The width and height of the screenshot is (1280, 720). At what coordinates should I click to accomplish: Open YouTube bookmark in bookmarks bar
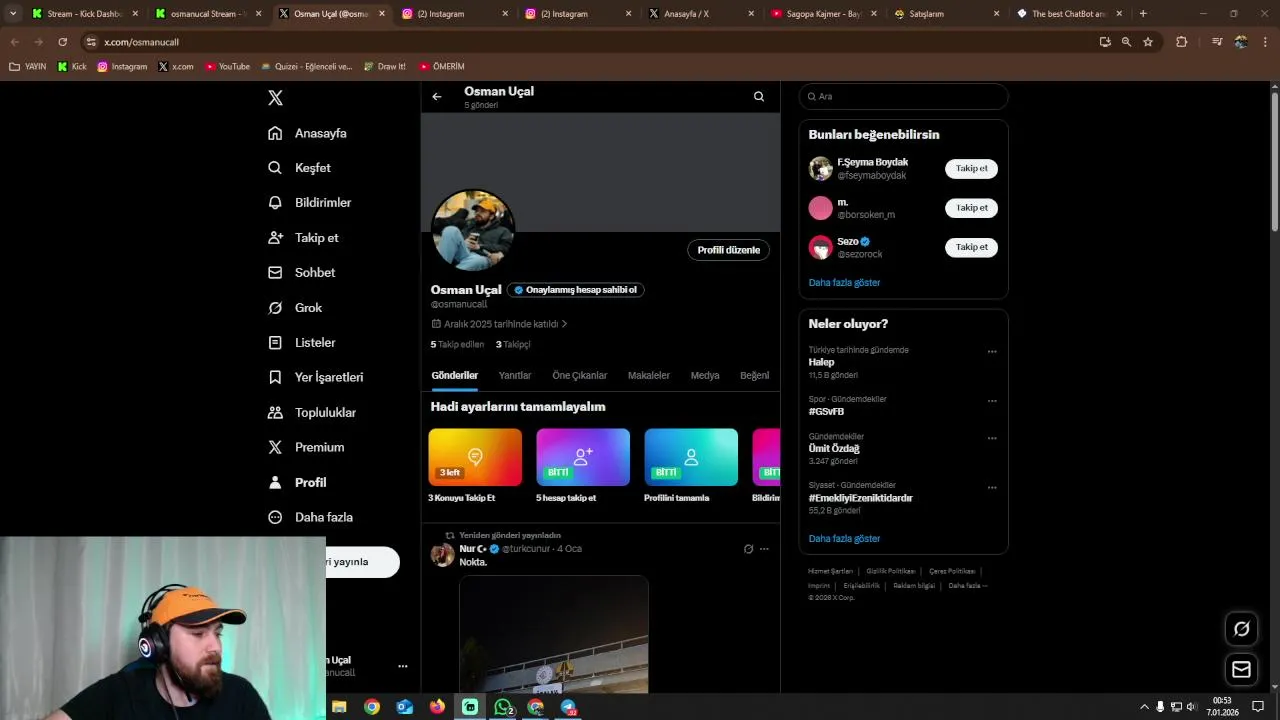coord(227,67)
